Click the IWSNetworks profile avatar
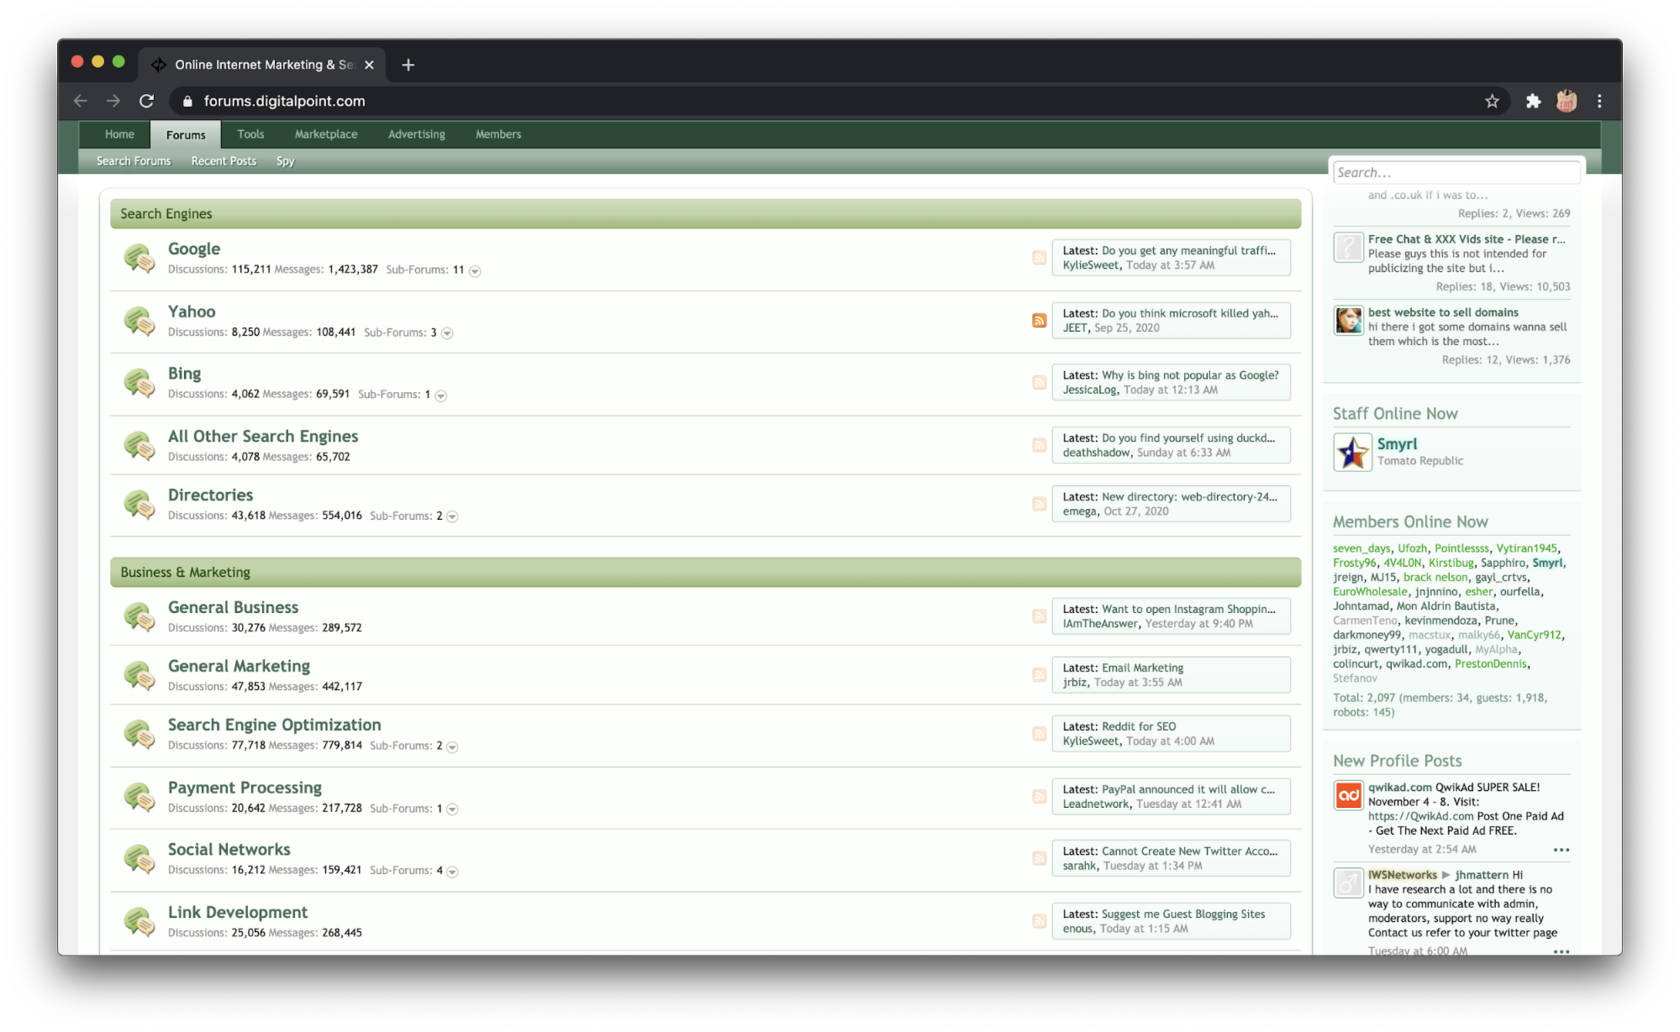Image resolution: width=1680 pixels, height=1032 pixels. 1348,883
